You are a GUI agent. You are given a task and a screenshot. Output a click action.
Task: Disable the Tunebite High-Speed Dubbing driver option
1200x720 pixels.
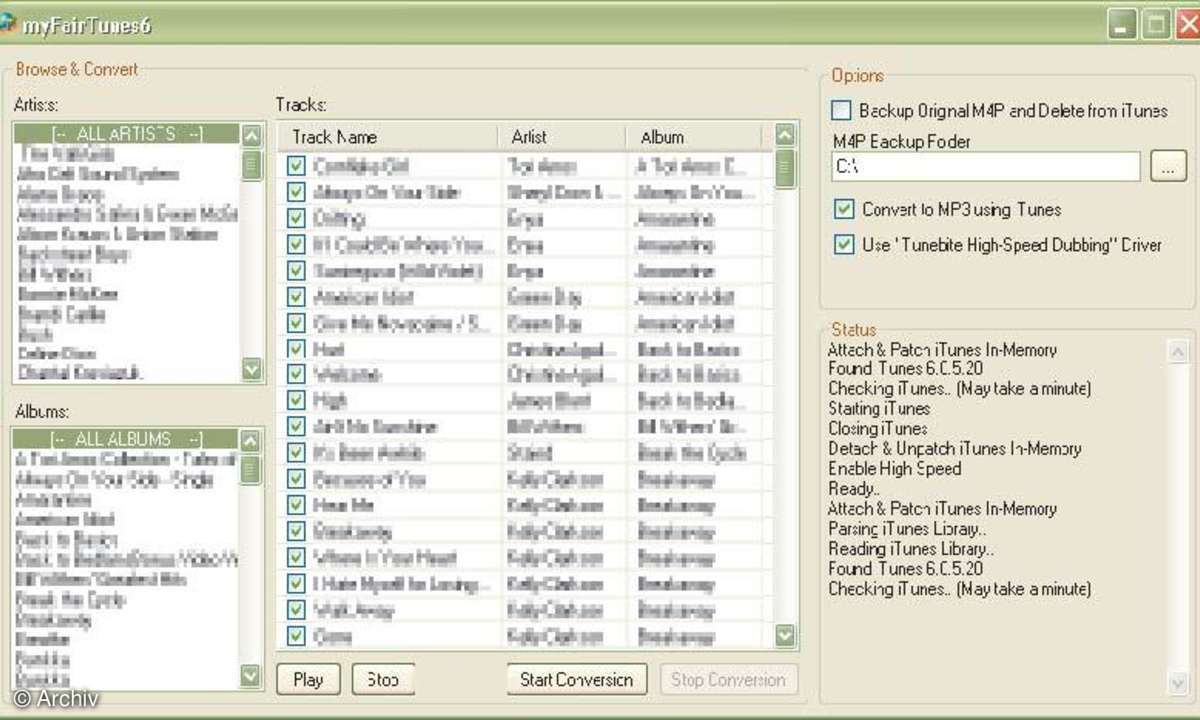tap(845, 245)
